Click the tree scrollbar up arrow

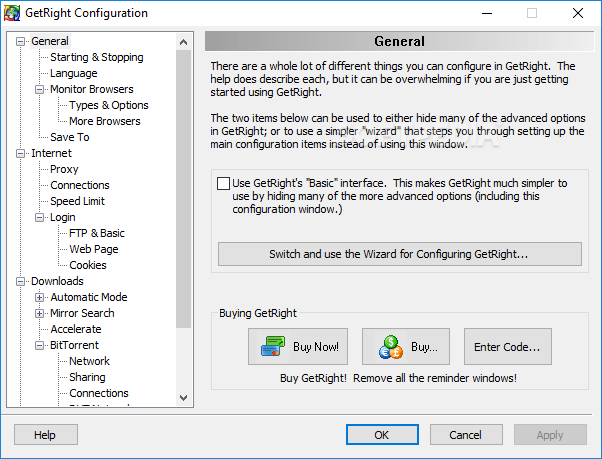184,42
